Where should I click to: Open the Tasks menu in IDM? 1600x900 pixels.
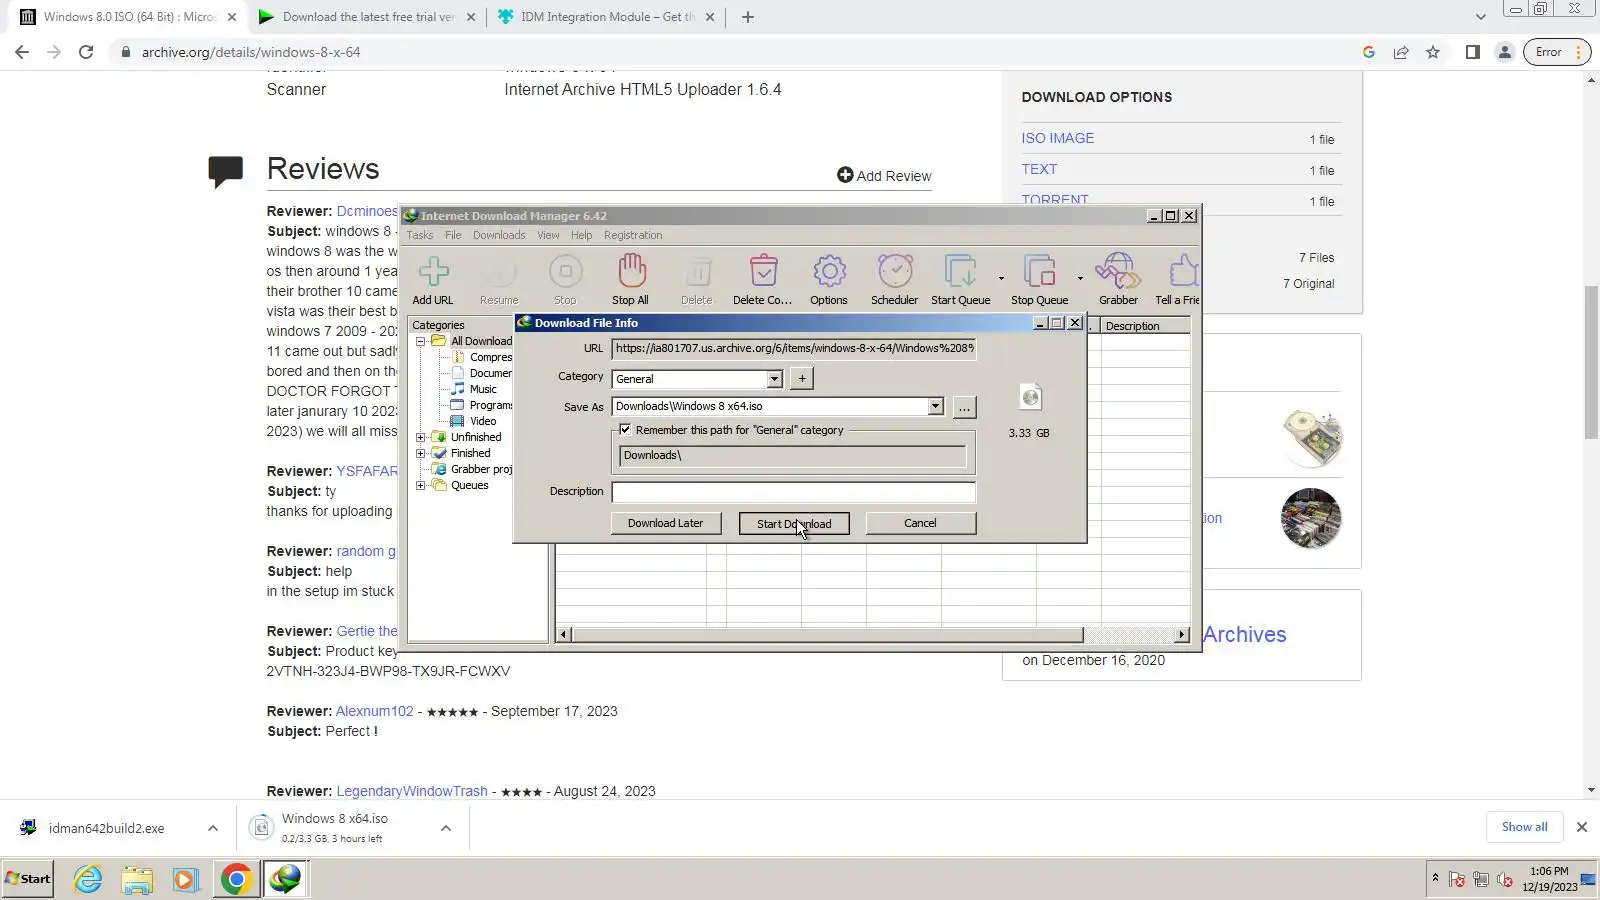420,235
